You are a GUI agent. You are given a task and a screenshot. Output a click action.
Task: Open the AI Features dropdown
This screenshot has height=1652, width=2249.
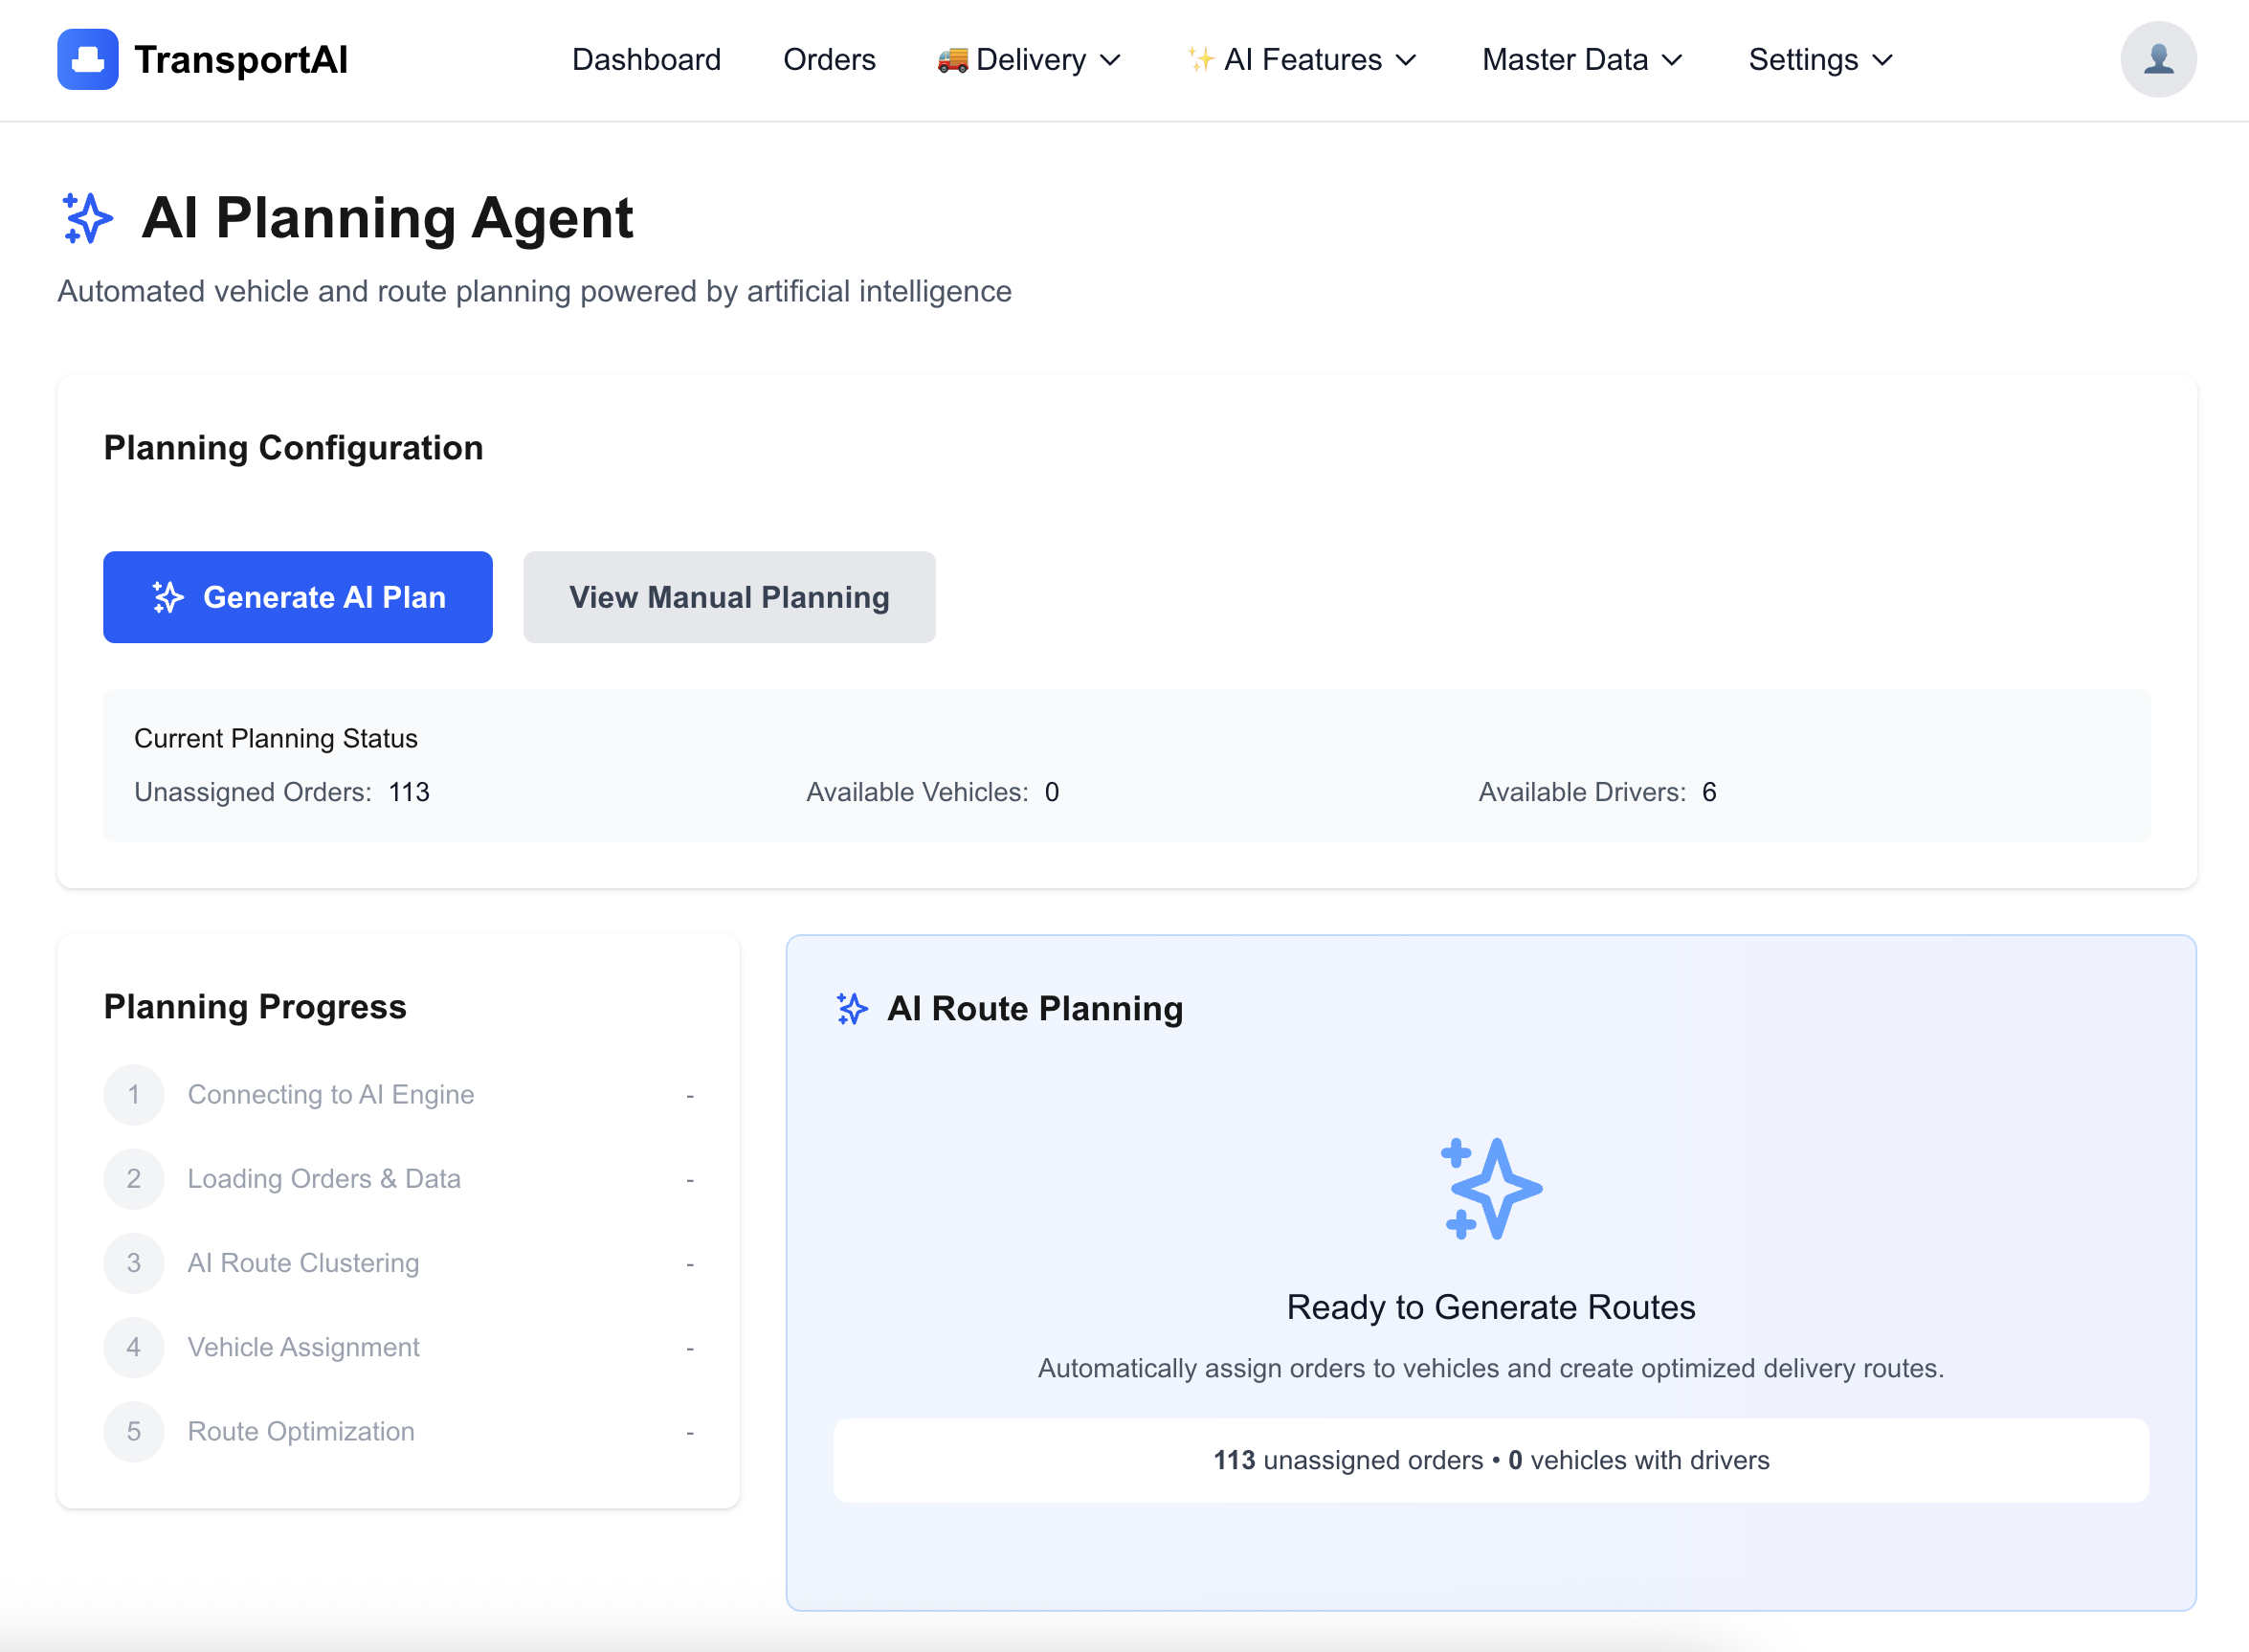(1301, 60)
